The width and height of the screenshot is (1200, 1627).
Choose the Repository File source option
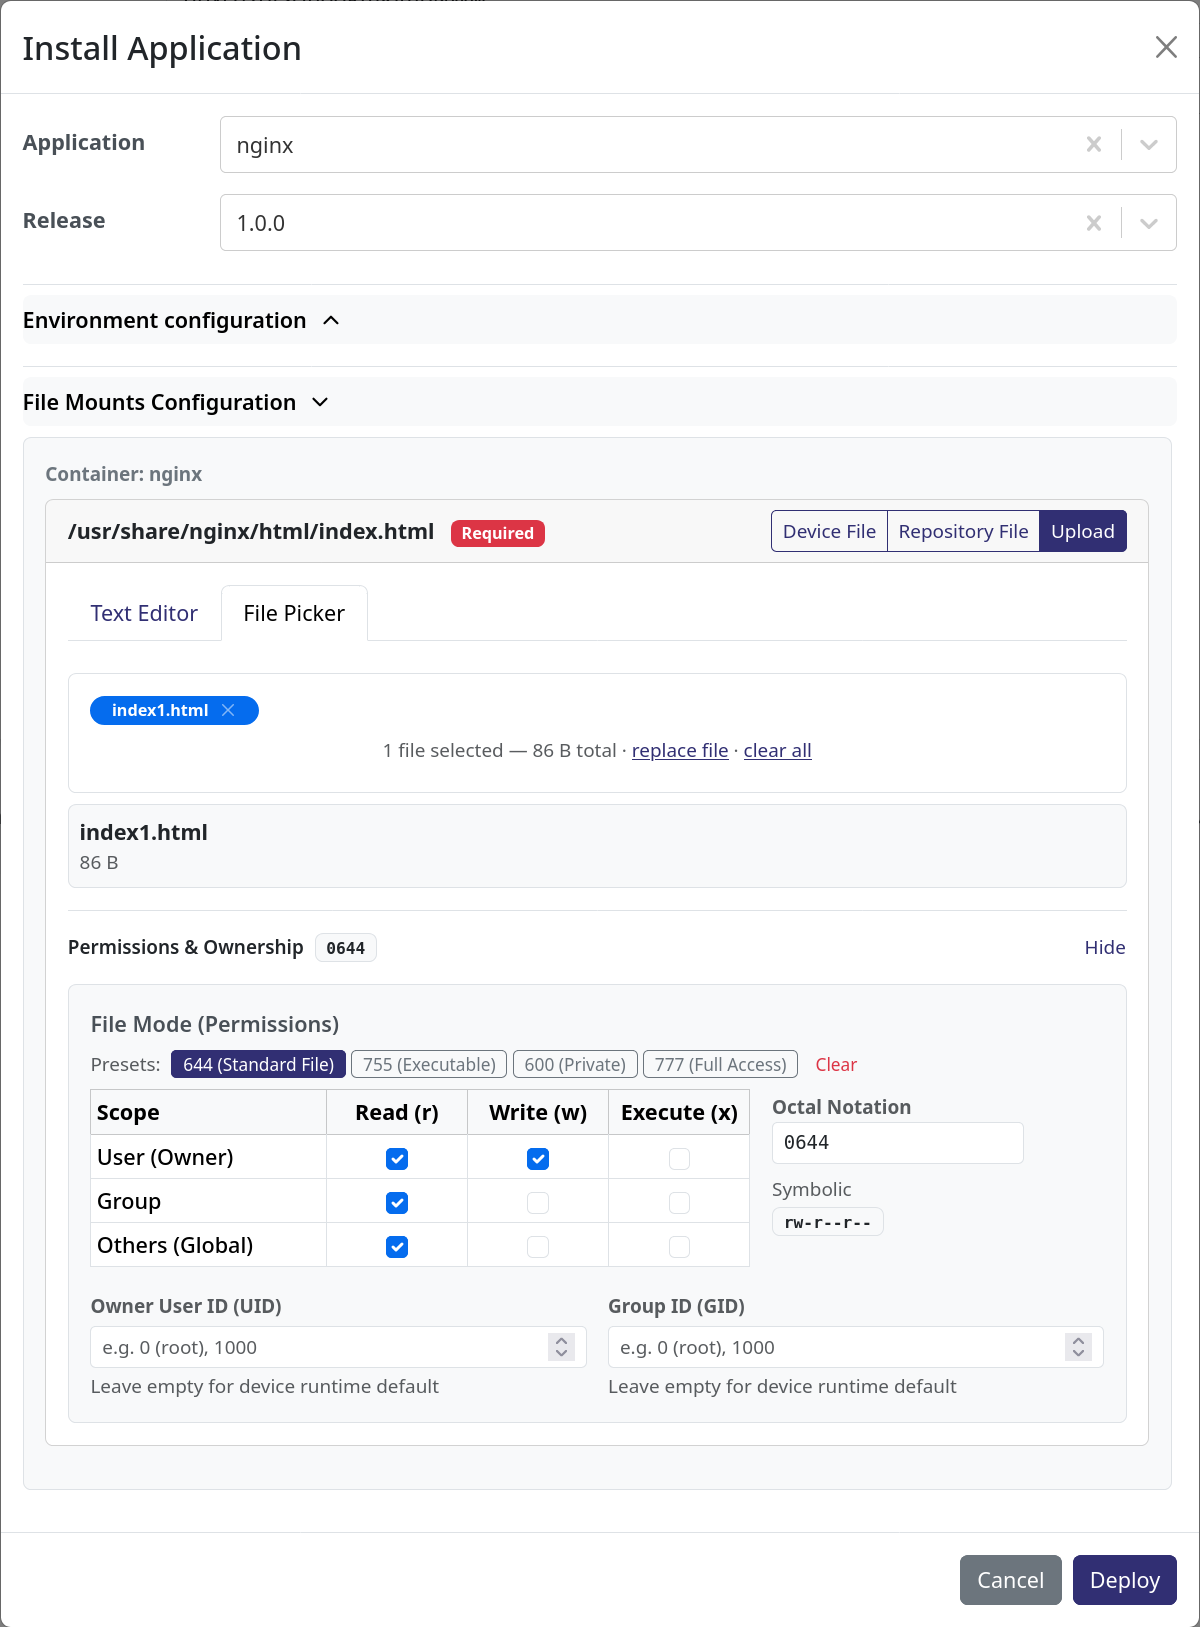(x=963, y=531)
